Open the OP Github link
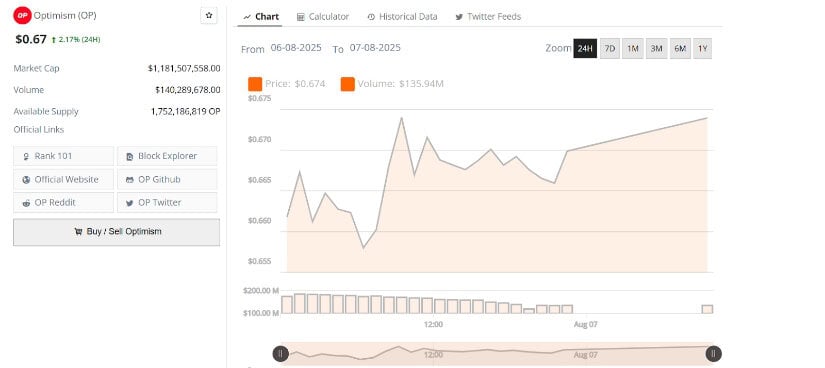The width and height of the screenshot is (825, 368). click(x=167, y=180)
